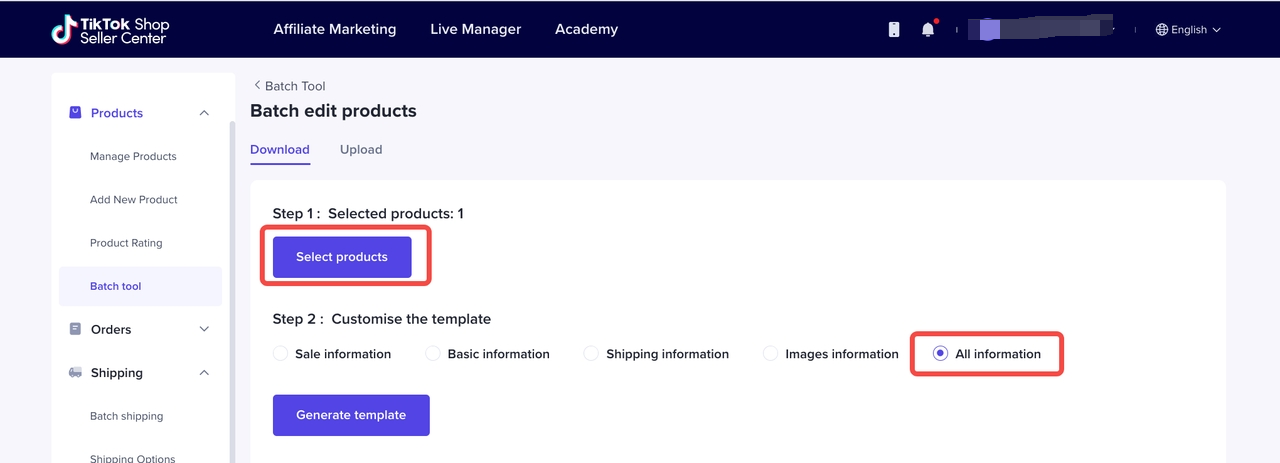This screenshot has height=463, width=1280.
Task: Click the Orders clipboard icon
Action: (75, 329)
